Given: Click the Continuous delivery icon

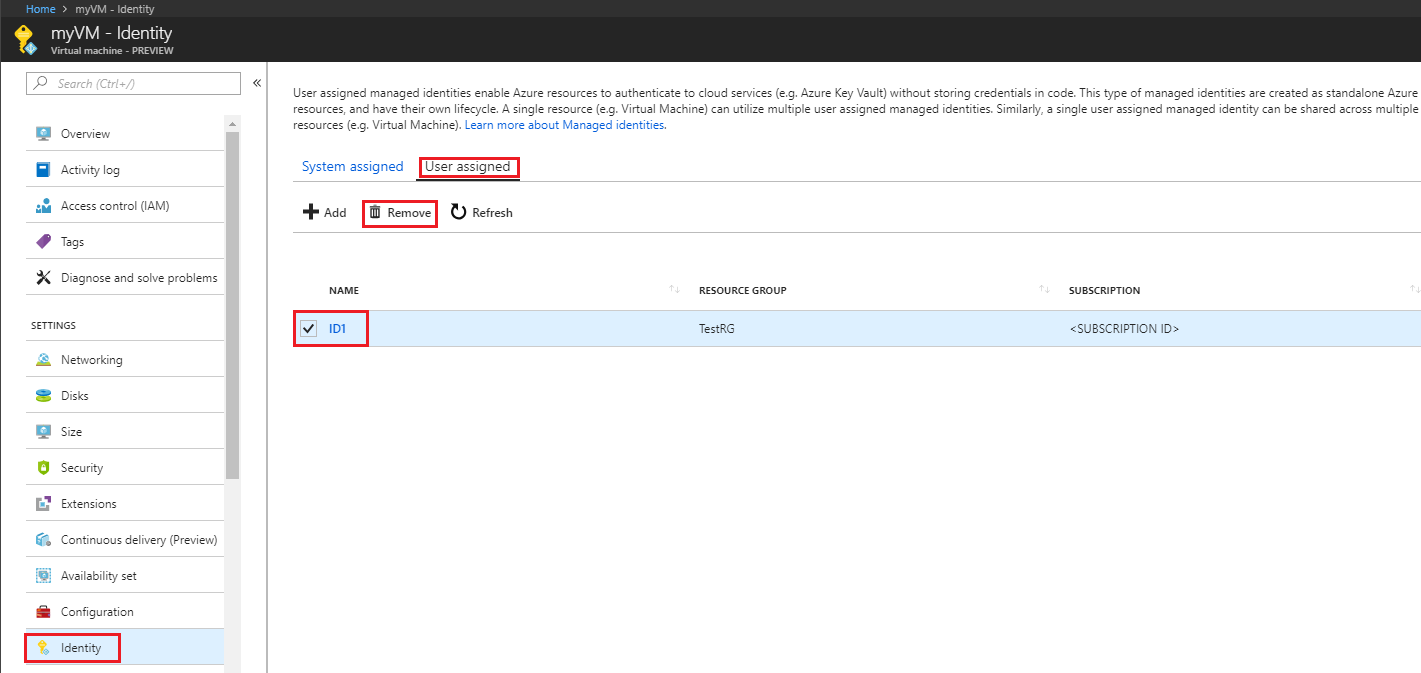Looking at the screenshot, I should [x=43, y=540].
